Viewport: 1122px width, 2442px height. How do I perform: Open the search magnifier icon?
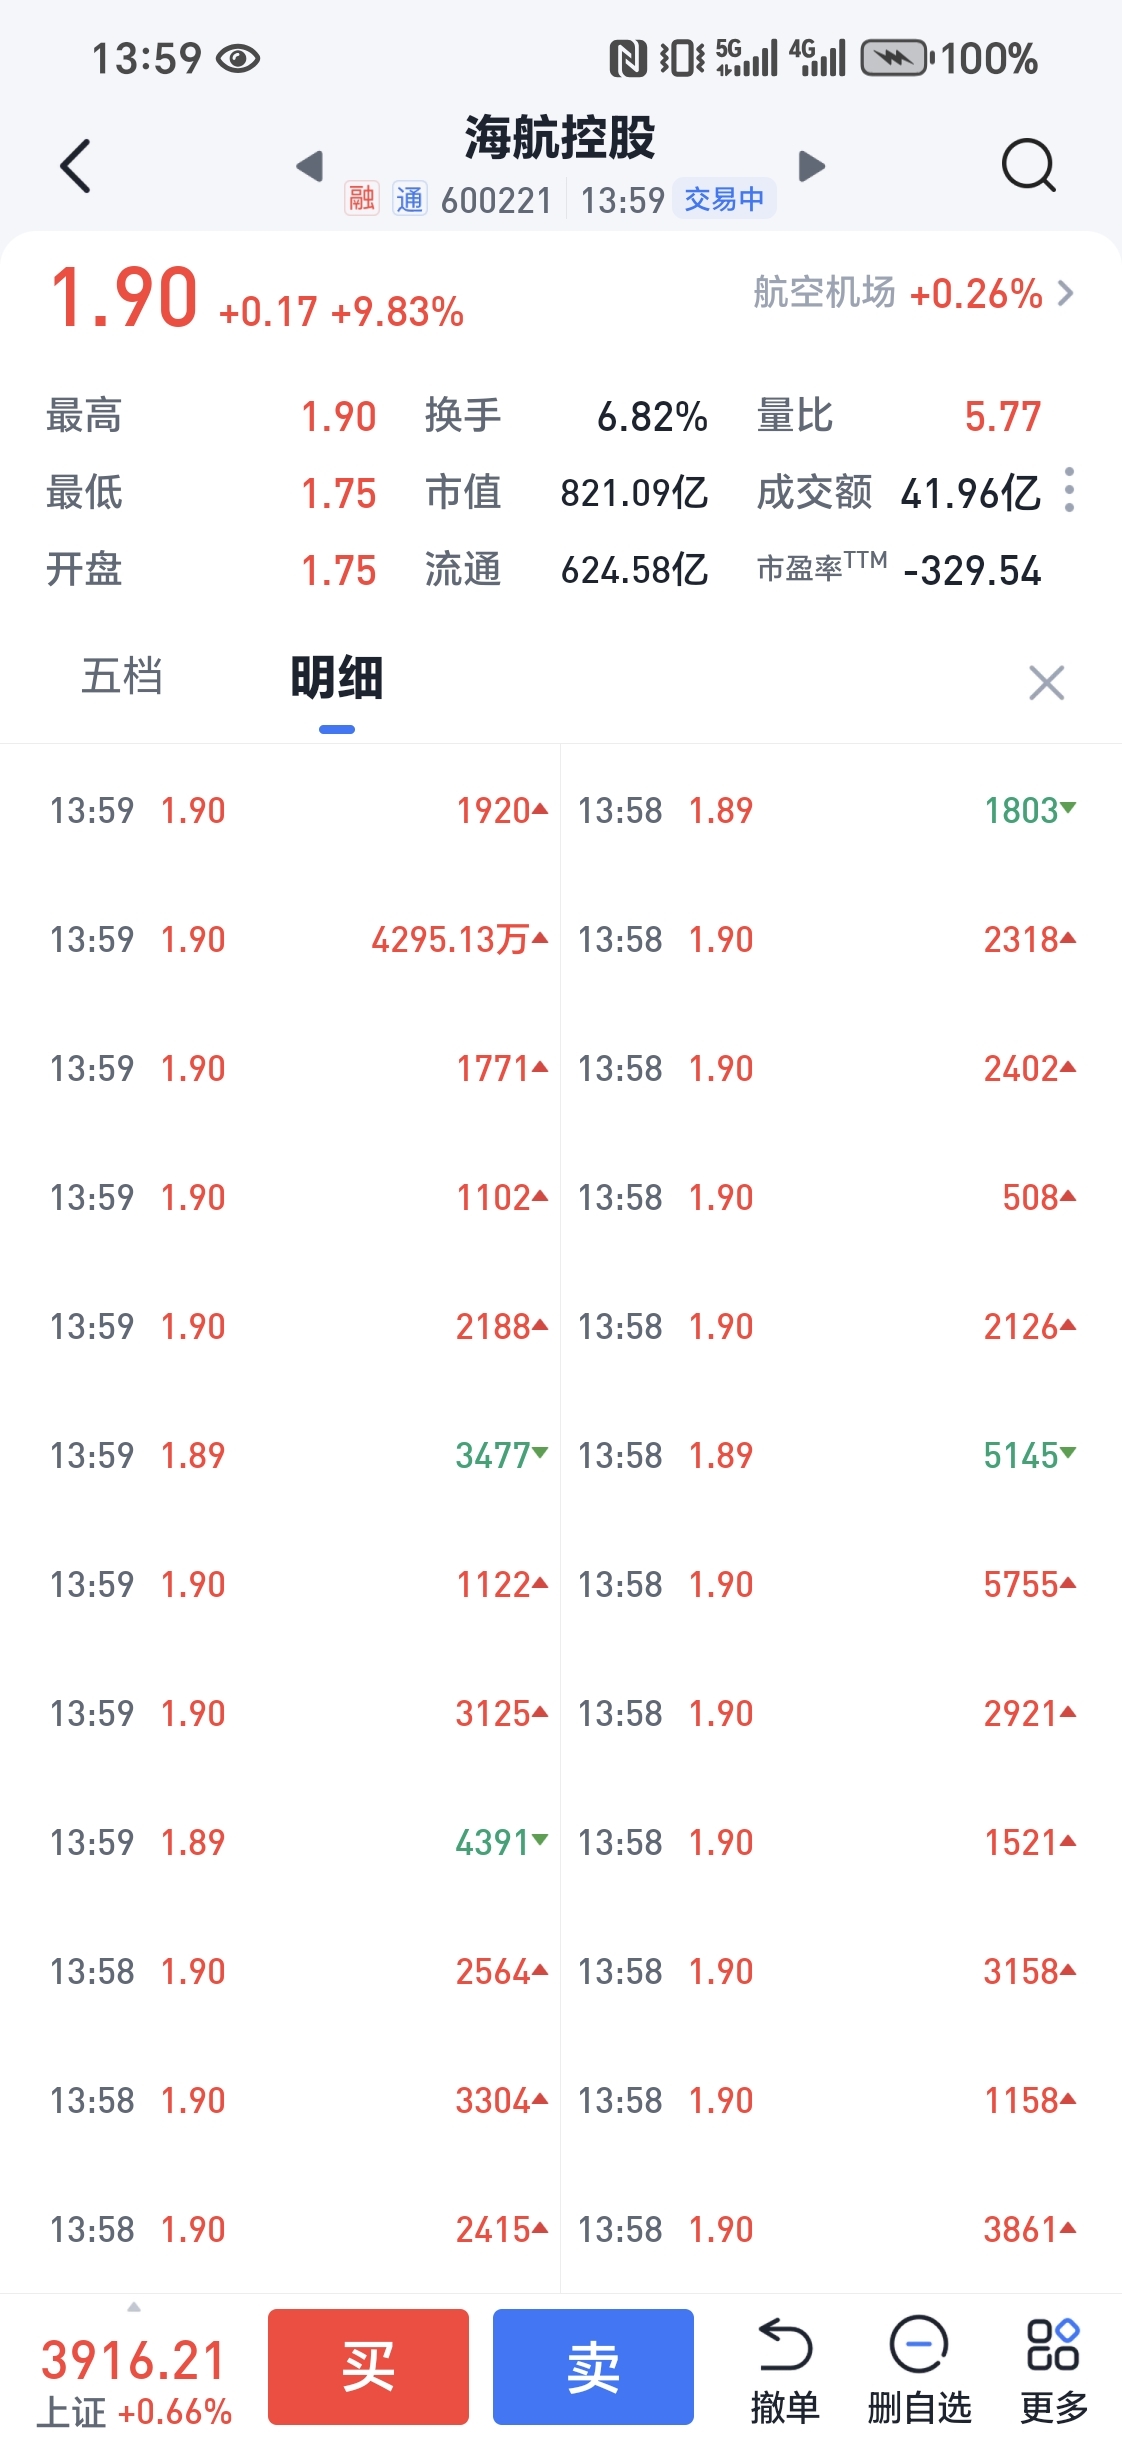click(x=1028, y=166)
